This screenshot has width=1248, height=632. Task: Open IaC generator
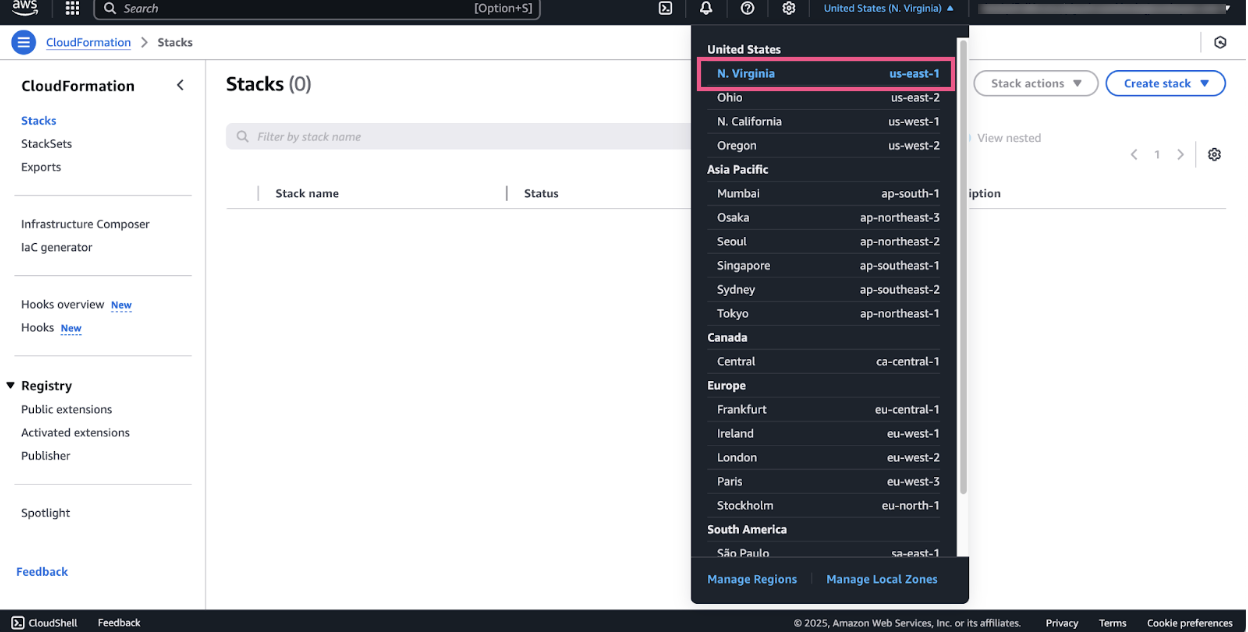point(56,247)
